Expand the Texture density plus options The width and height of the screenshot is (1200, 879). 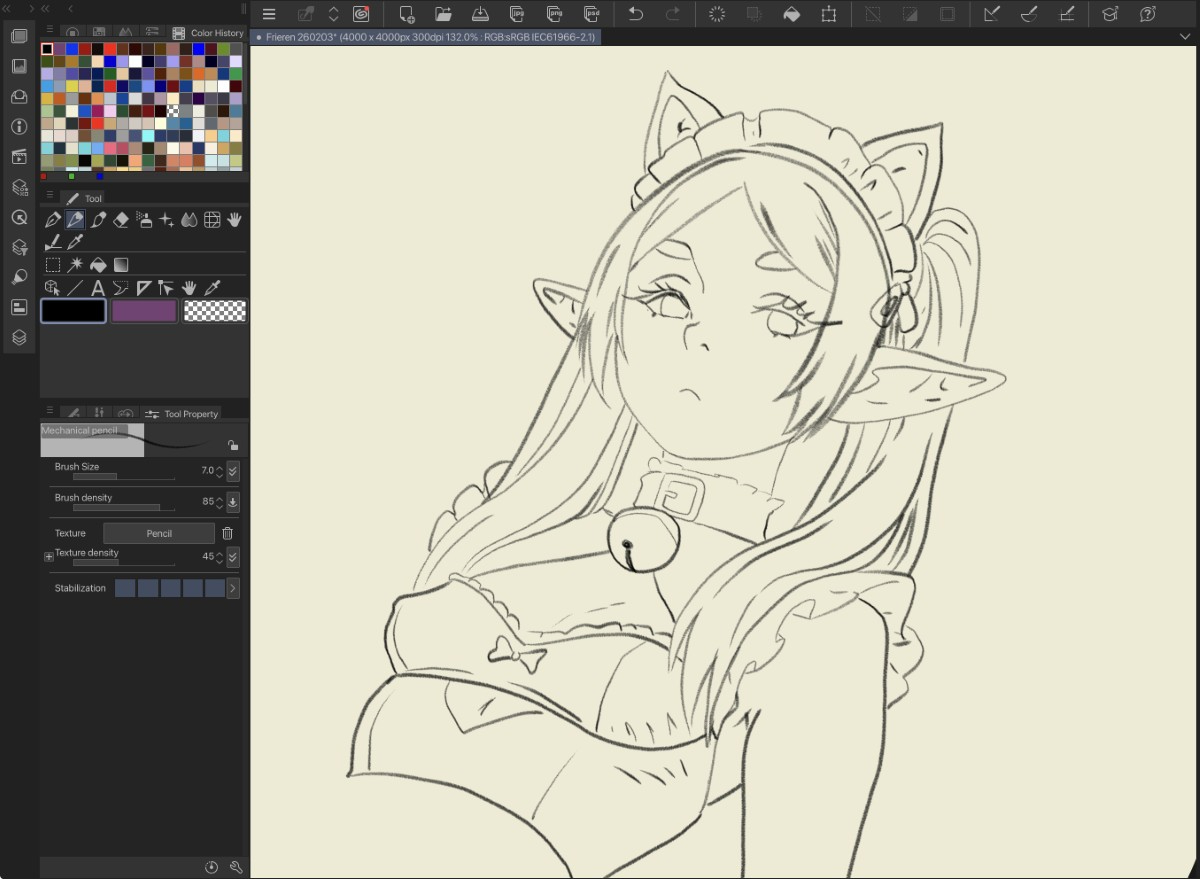tap(49, 557)
